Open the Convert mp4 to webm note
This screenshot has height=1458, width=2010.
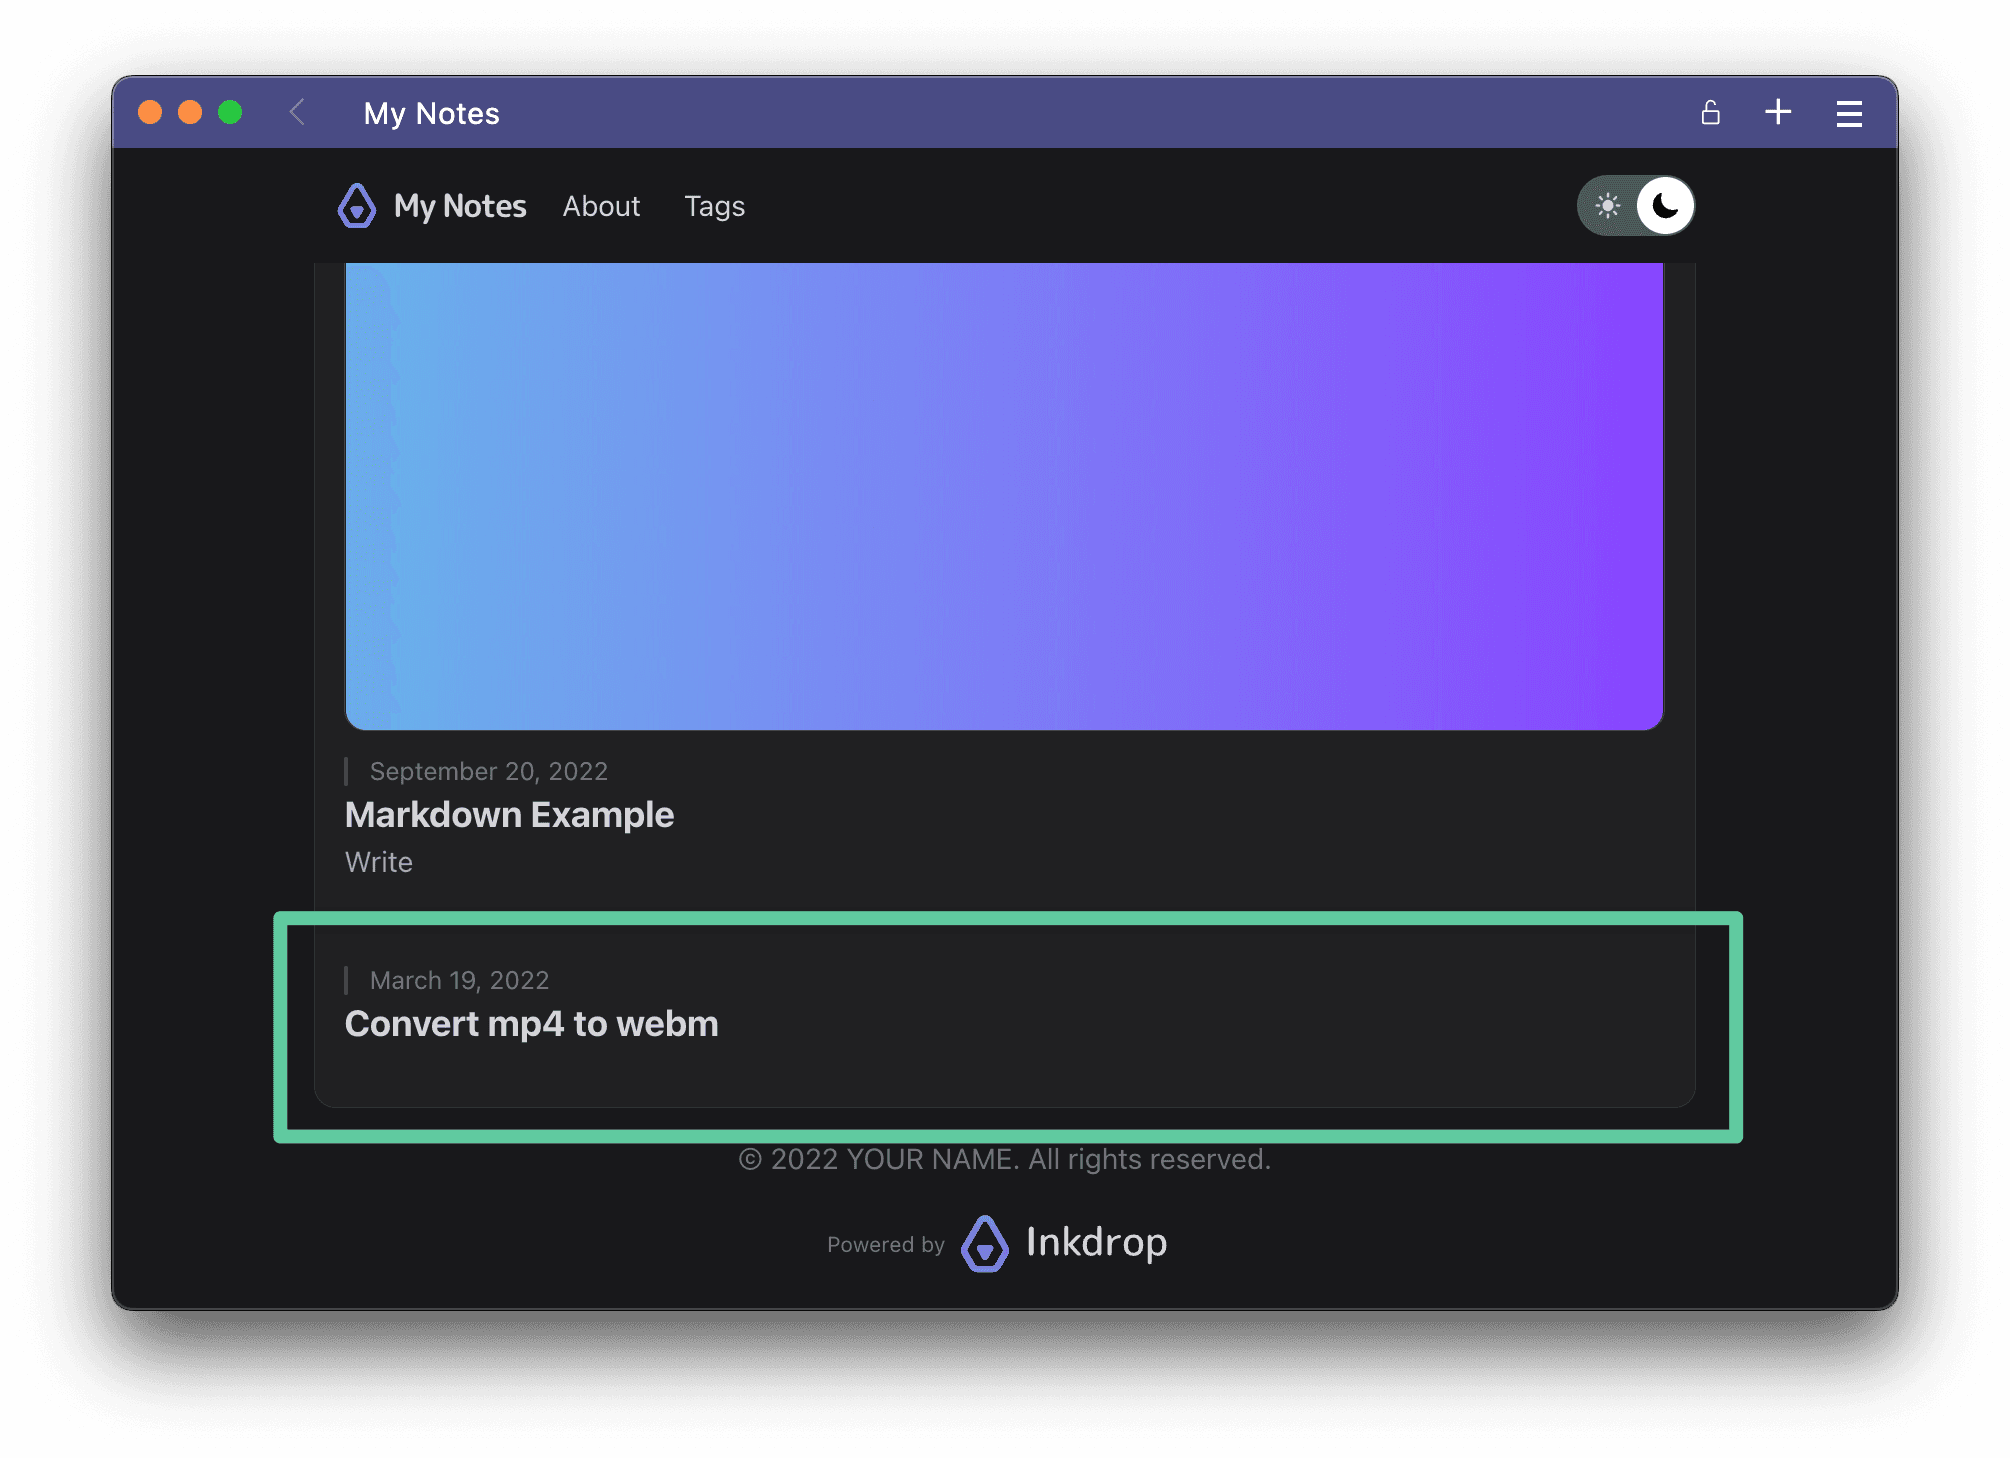coord(531,1024)
